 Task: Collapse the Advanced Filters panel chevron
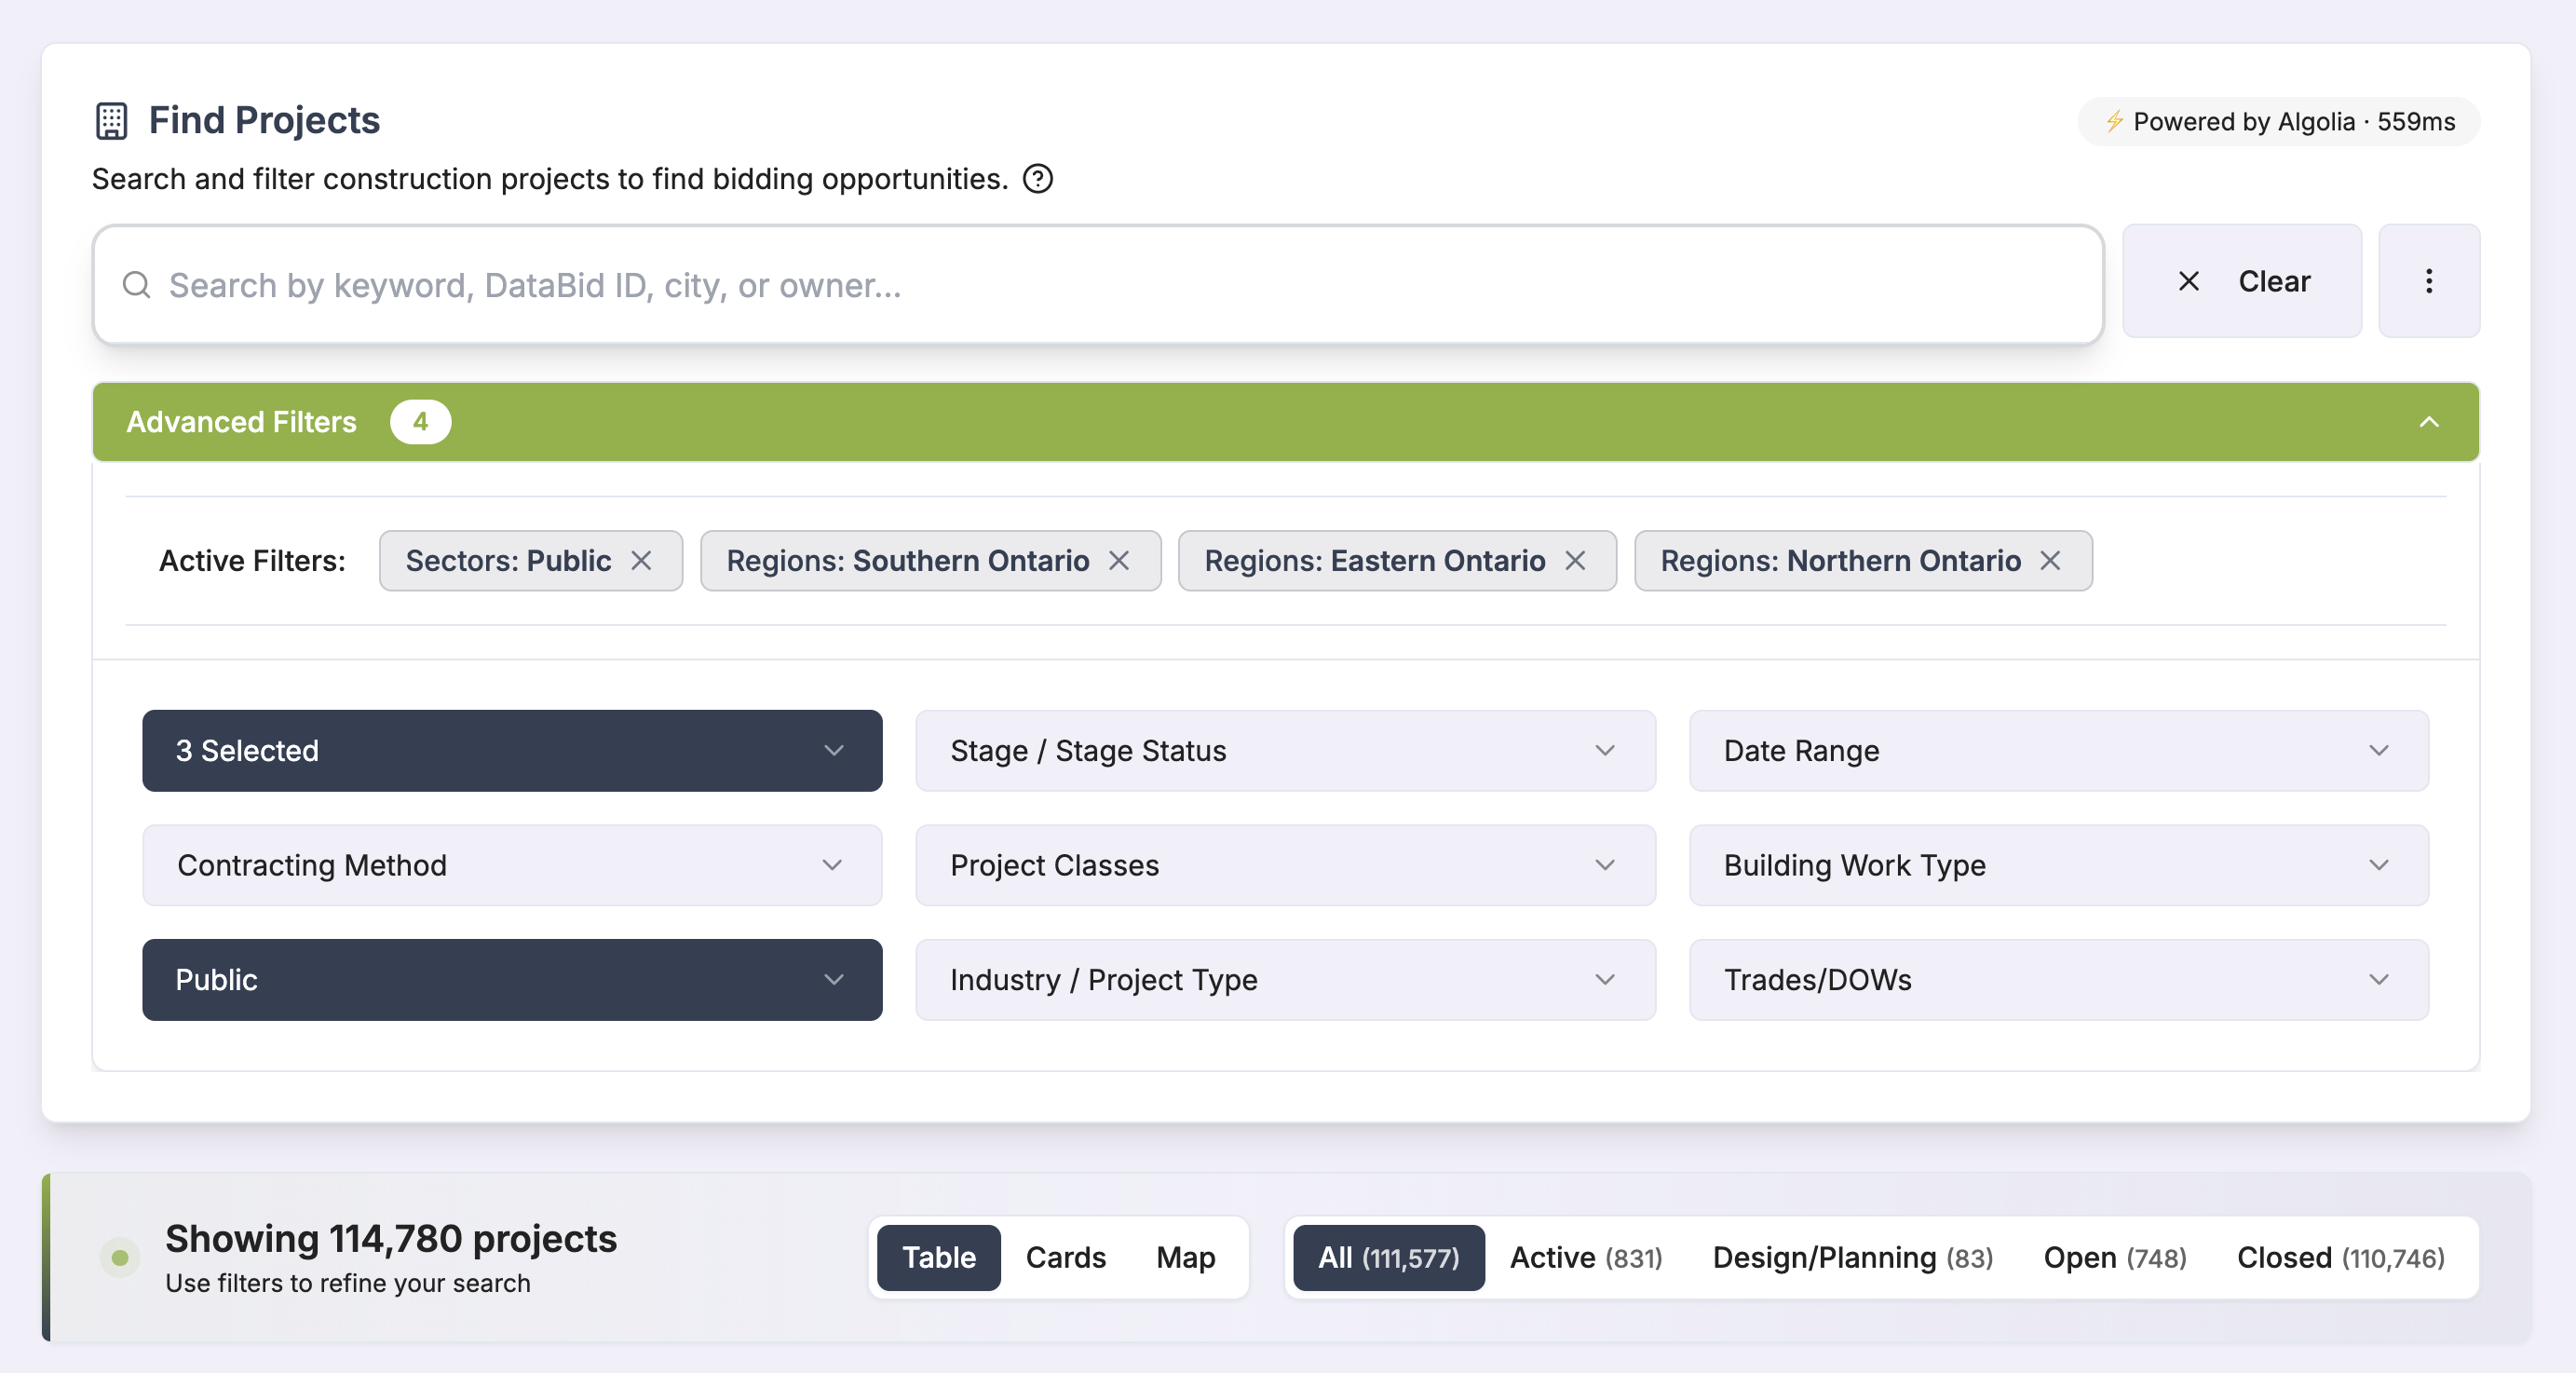point(2428,422)
